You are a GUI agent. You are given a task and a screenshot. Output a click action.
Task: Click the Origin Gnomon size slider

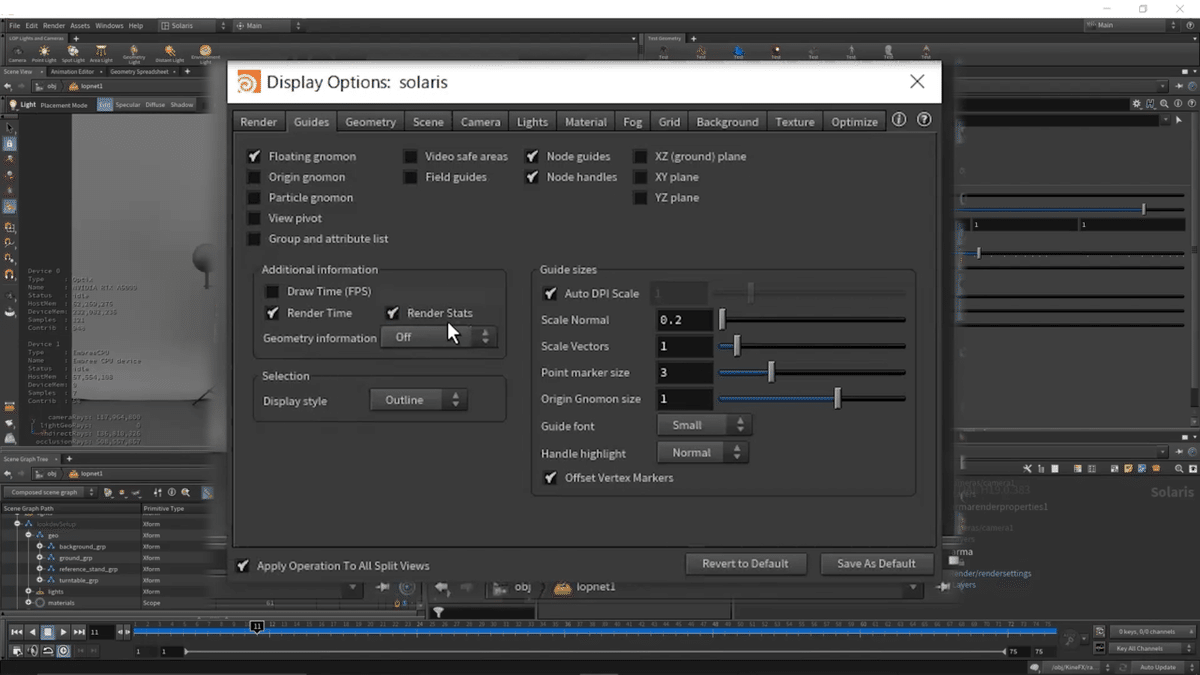[x=812, y=399]
